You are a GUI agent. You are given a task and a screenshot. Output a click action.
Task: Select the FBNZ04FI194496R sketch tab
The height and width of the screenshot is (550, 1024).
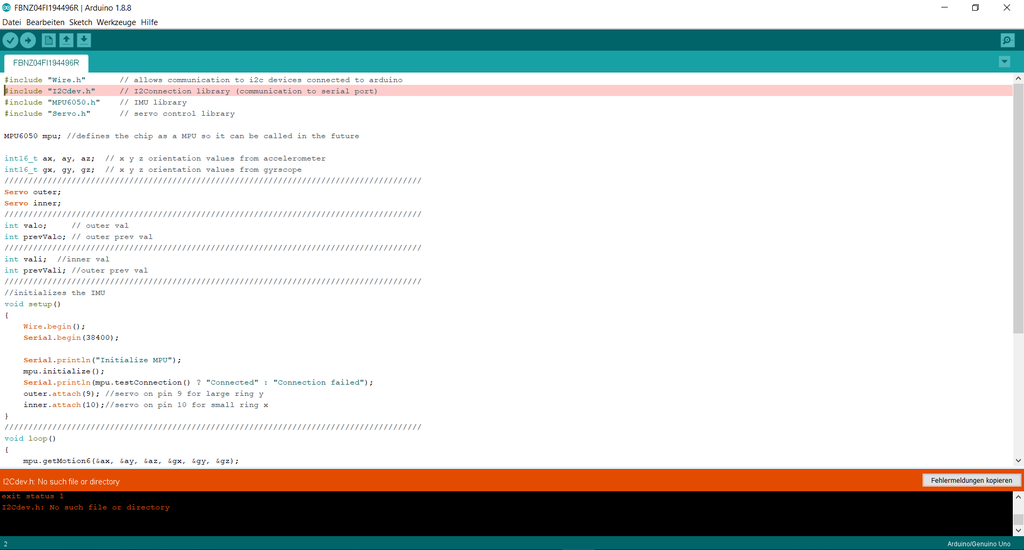[x=46, y=63]
